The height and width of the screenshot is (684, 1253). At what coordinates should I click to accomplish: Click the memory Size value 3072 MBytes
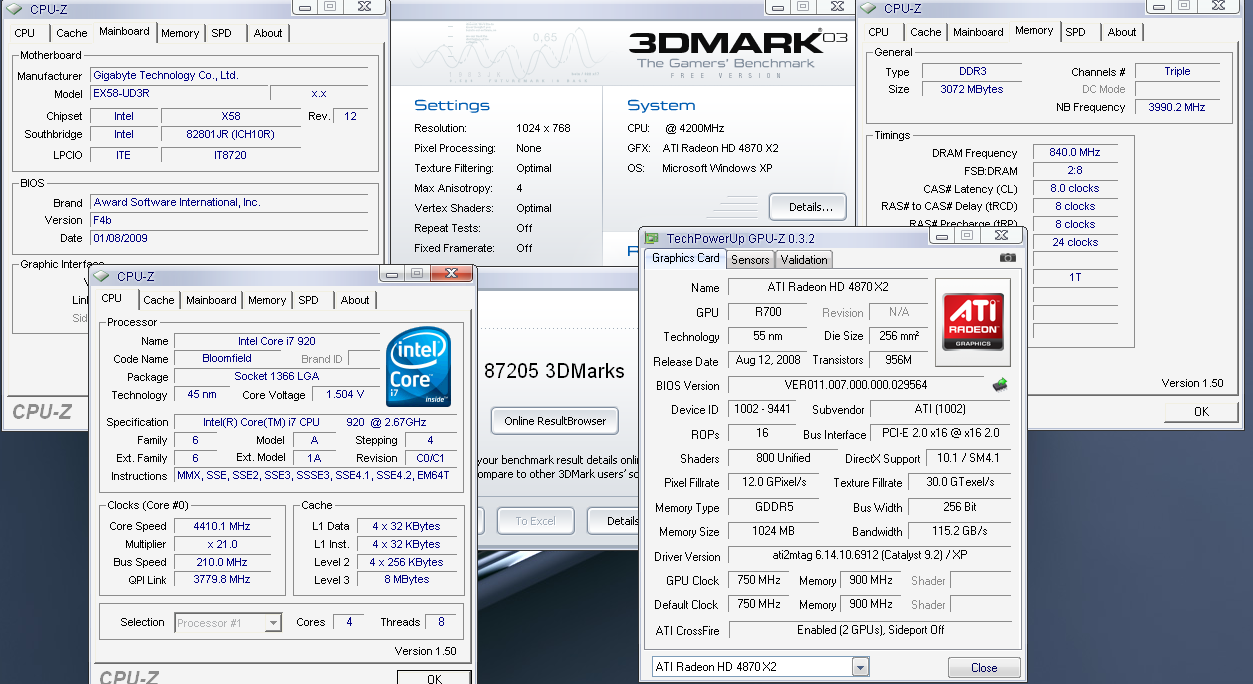click(970, 90)
